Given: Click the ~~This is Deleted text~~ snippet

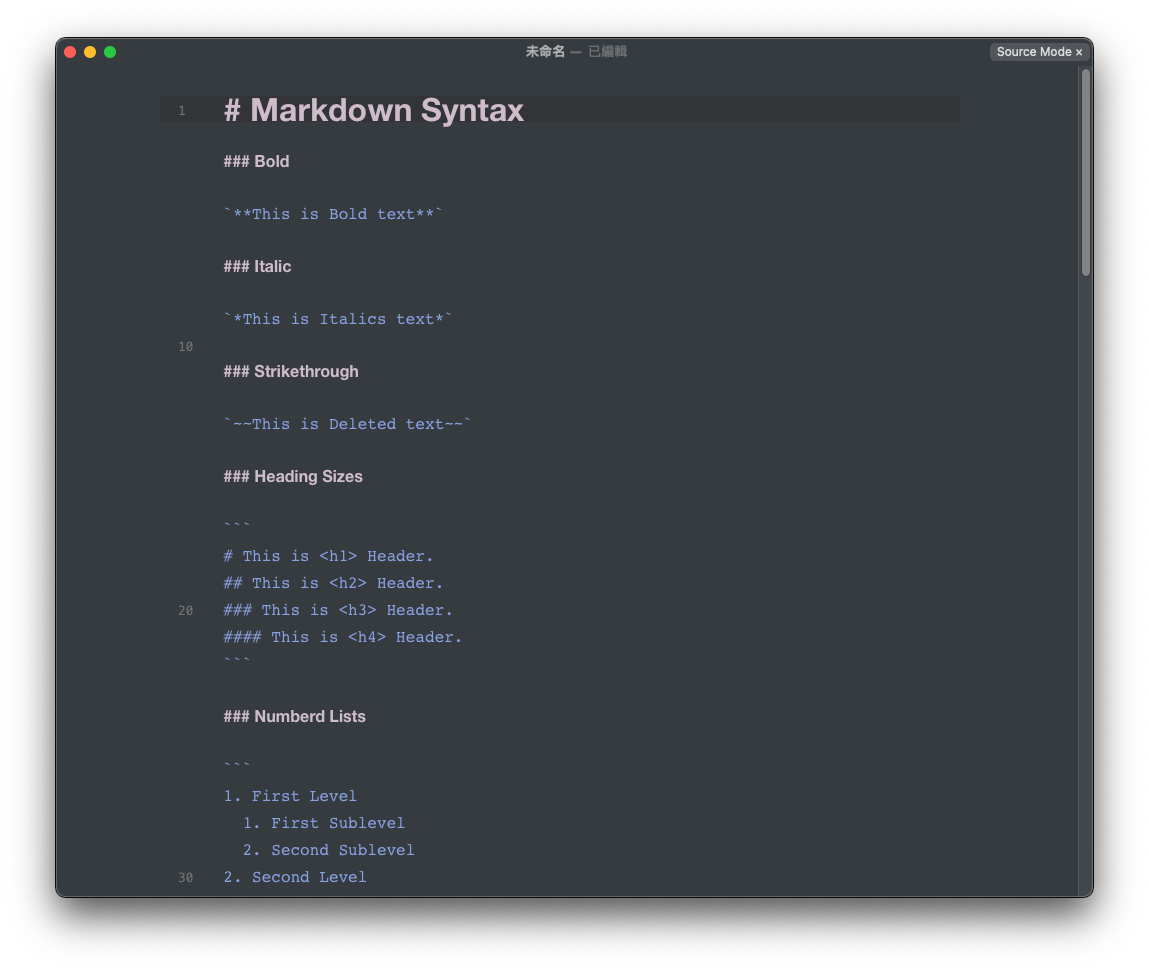Looking at the screenshot, I should point(348,423).
